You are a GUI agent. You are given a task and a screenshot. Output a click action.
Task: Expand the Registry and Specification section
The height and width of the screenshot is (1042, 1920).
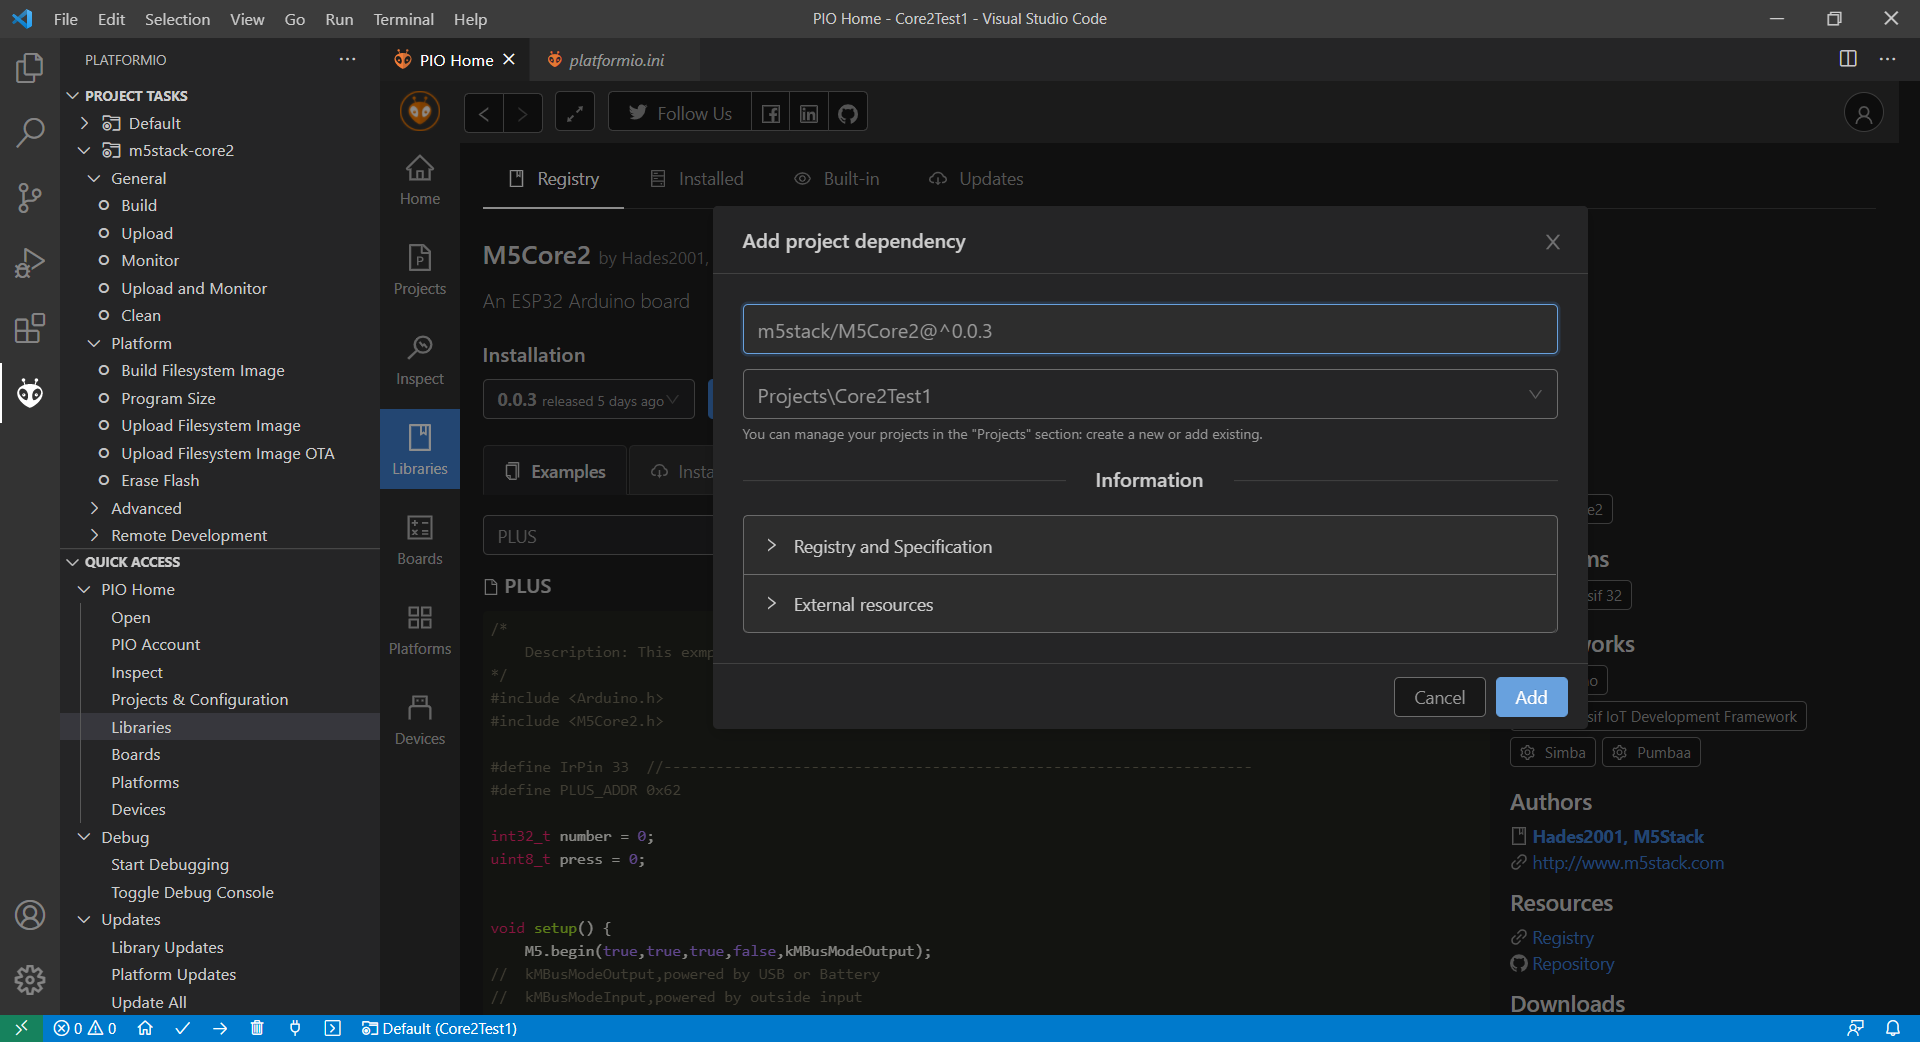pos(893,546)
